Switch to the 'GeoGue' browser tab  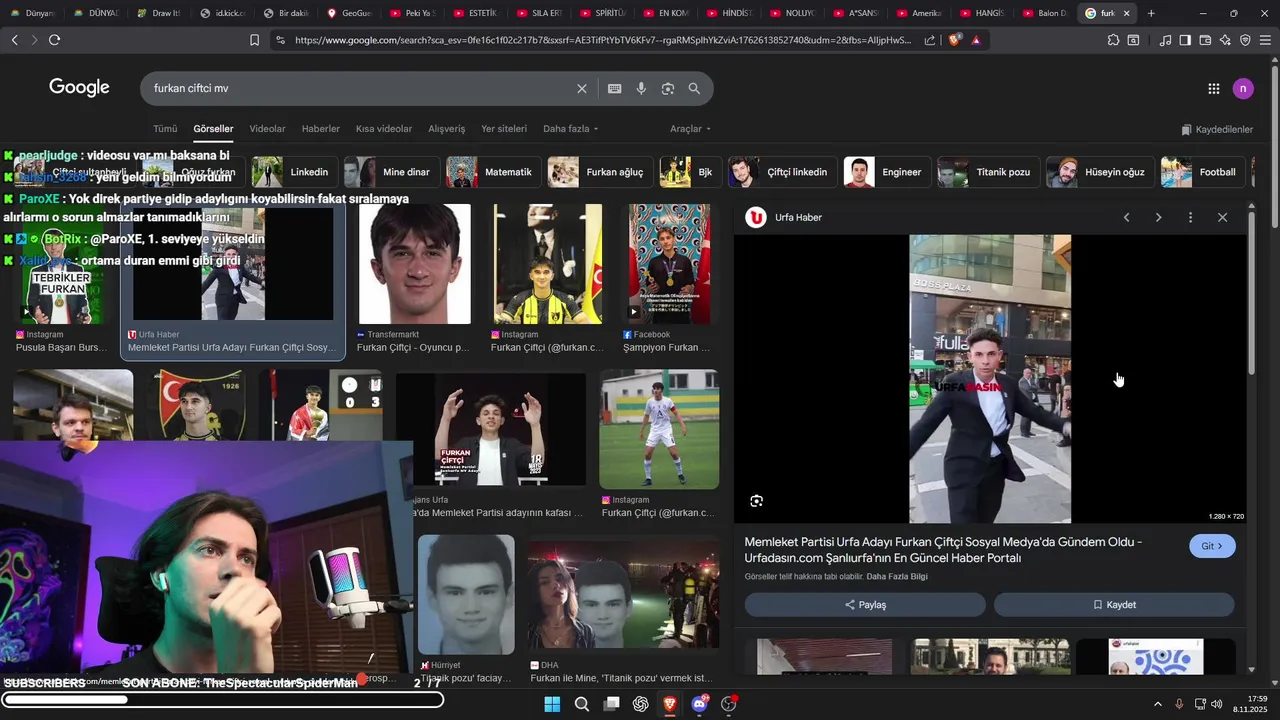[350, 13]
